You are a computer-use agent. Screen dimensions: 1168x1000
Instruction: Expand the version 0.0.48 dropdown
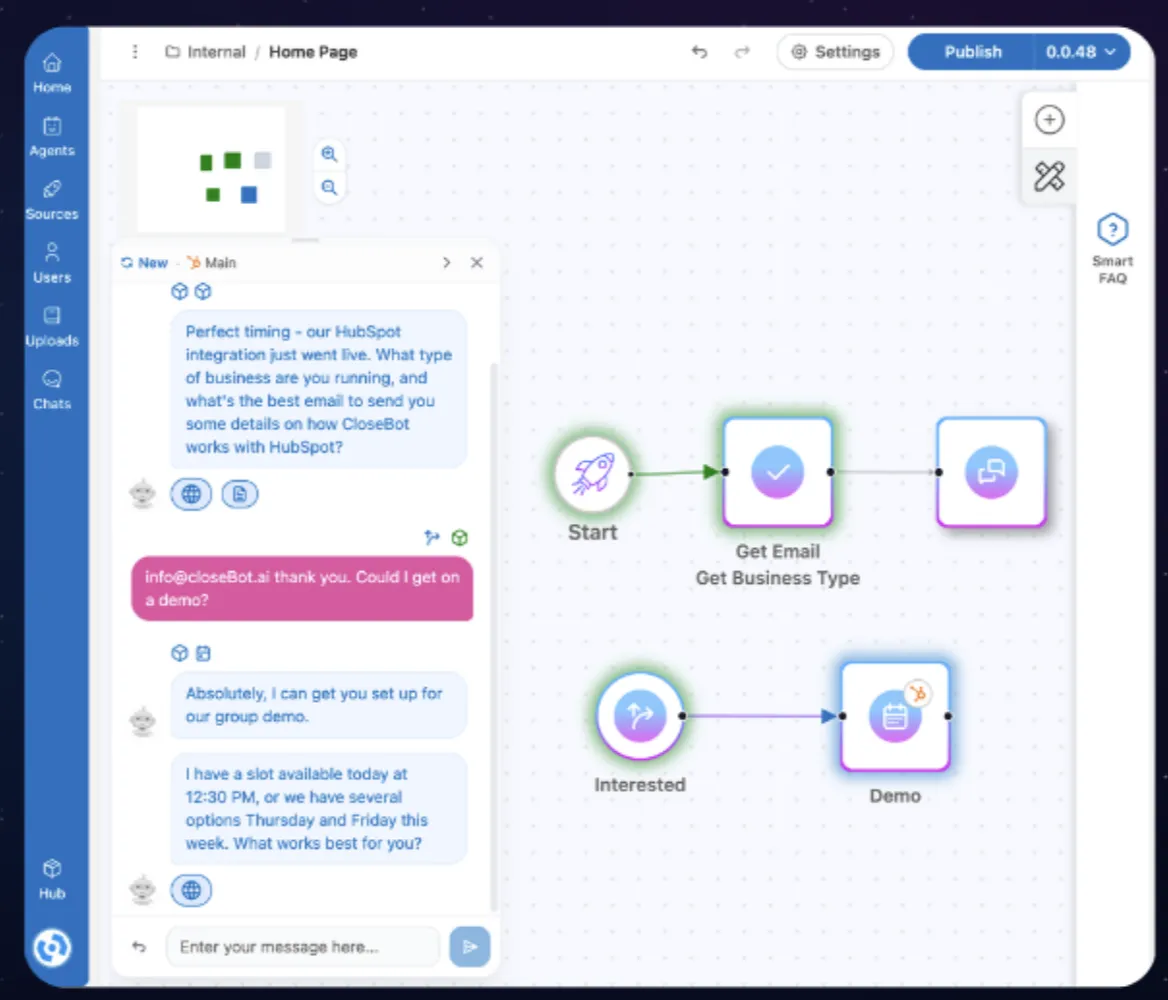[x=1081, y=52]
